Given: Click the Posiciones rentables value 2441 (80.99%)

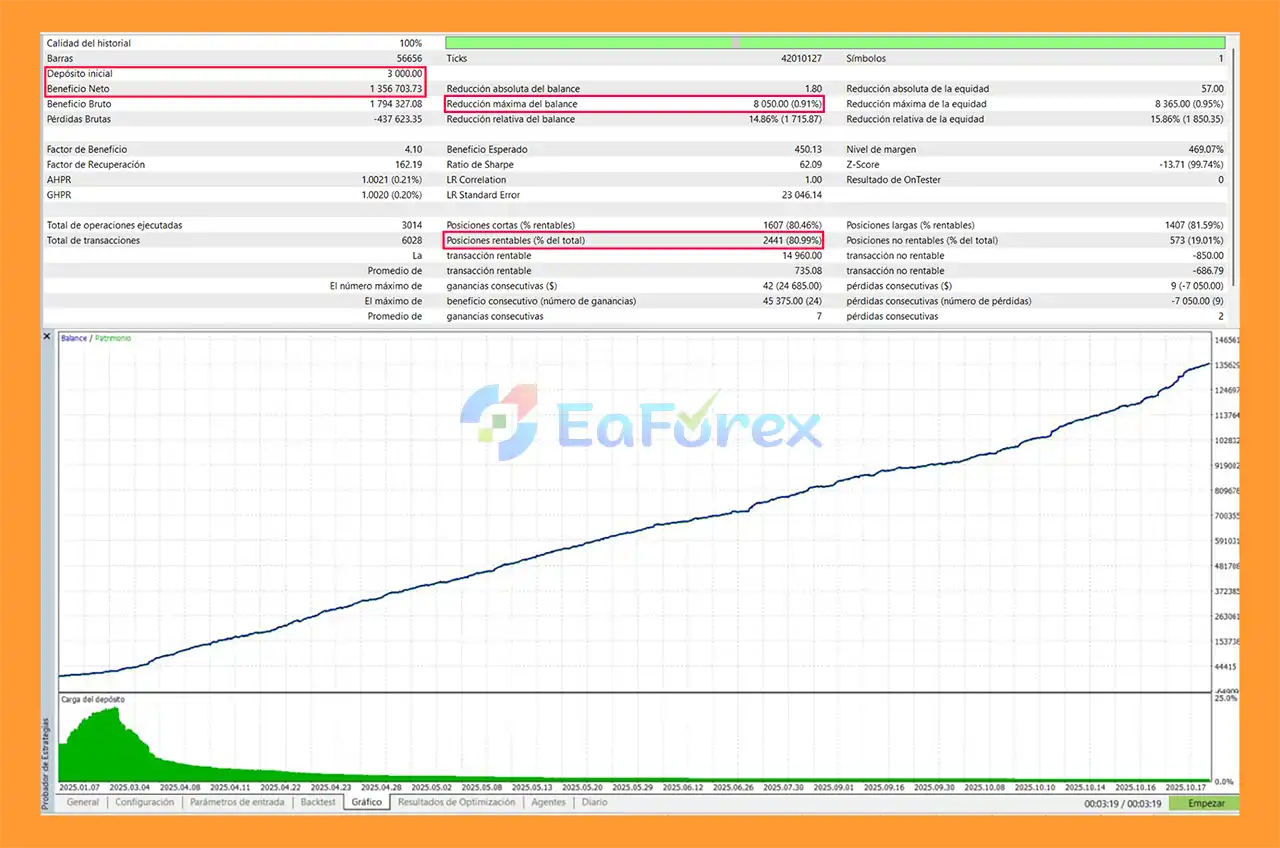Looking at the screenshot, I should [785, 240].
